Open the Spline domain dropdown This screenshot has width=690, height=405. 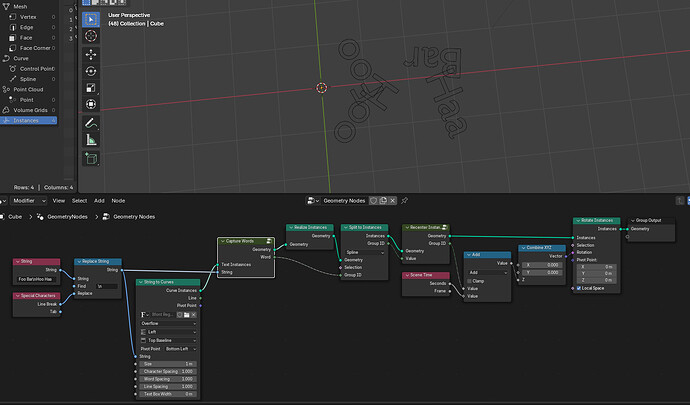pos(365,253)
